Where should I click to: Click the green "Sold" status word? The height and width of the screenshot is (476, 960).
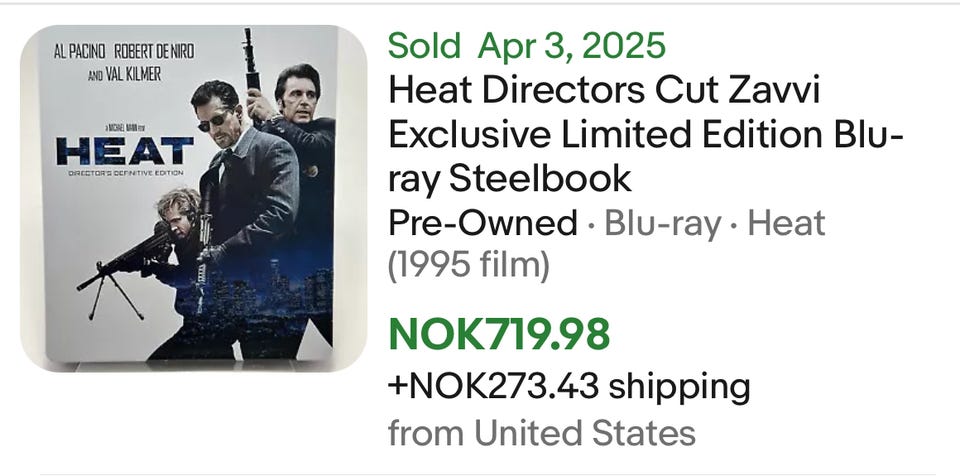[x=424, y=45]
